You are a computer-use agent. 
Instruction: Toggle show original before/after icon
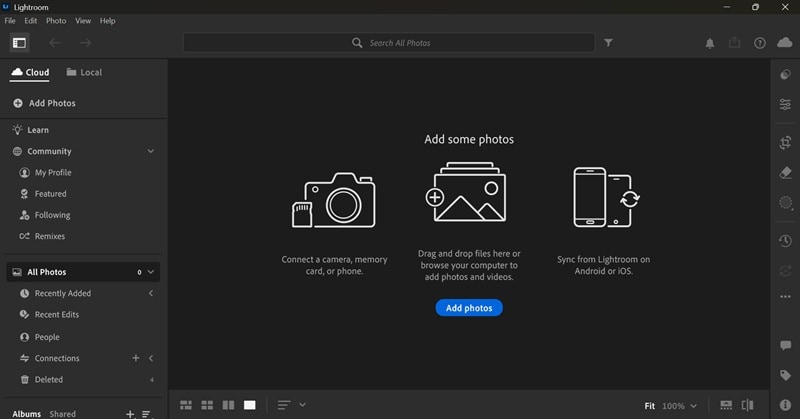pyautogui.click(x=747, y=405)
